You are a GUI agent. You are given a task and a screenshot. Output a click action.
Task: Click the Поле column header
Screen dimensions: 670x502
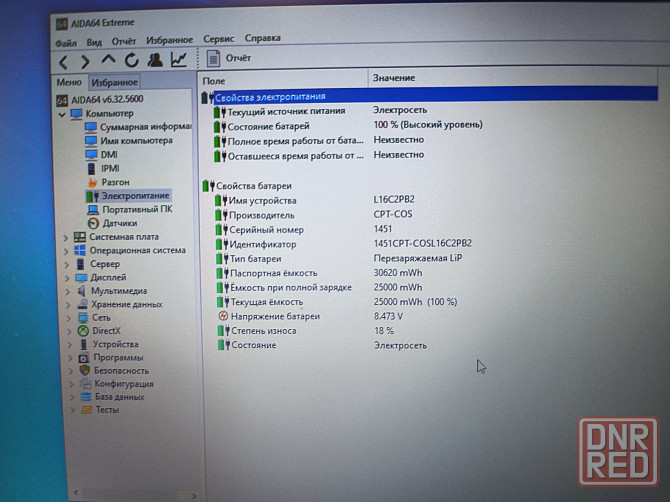pyautogui.click(x=283, y=80)
